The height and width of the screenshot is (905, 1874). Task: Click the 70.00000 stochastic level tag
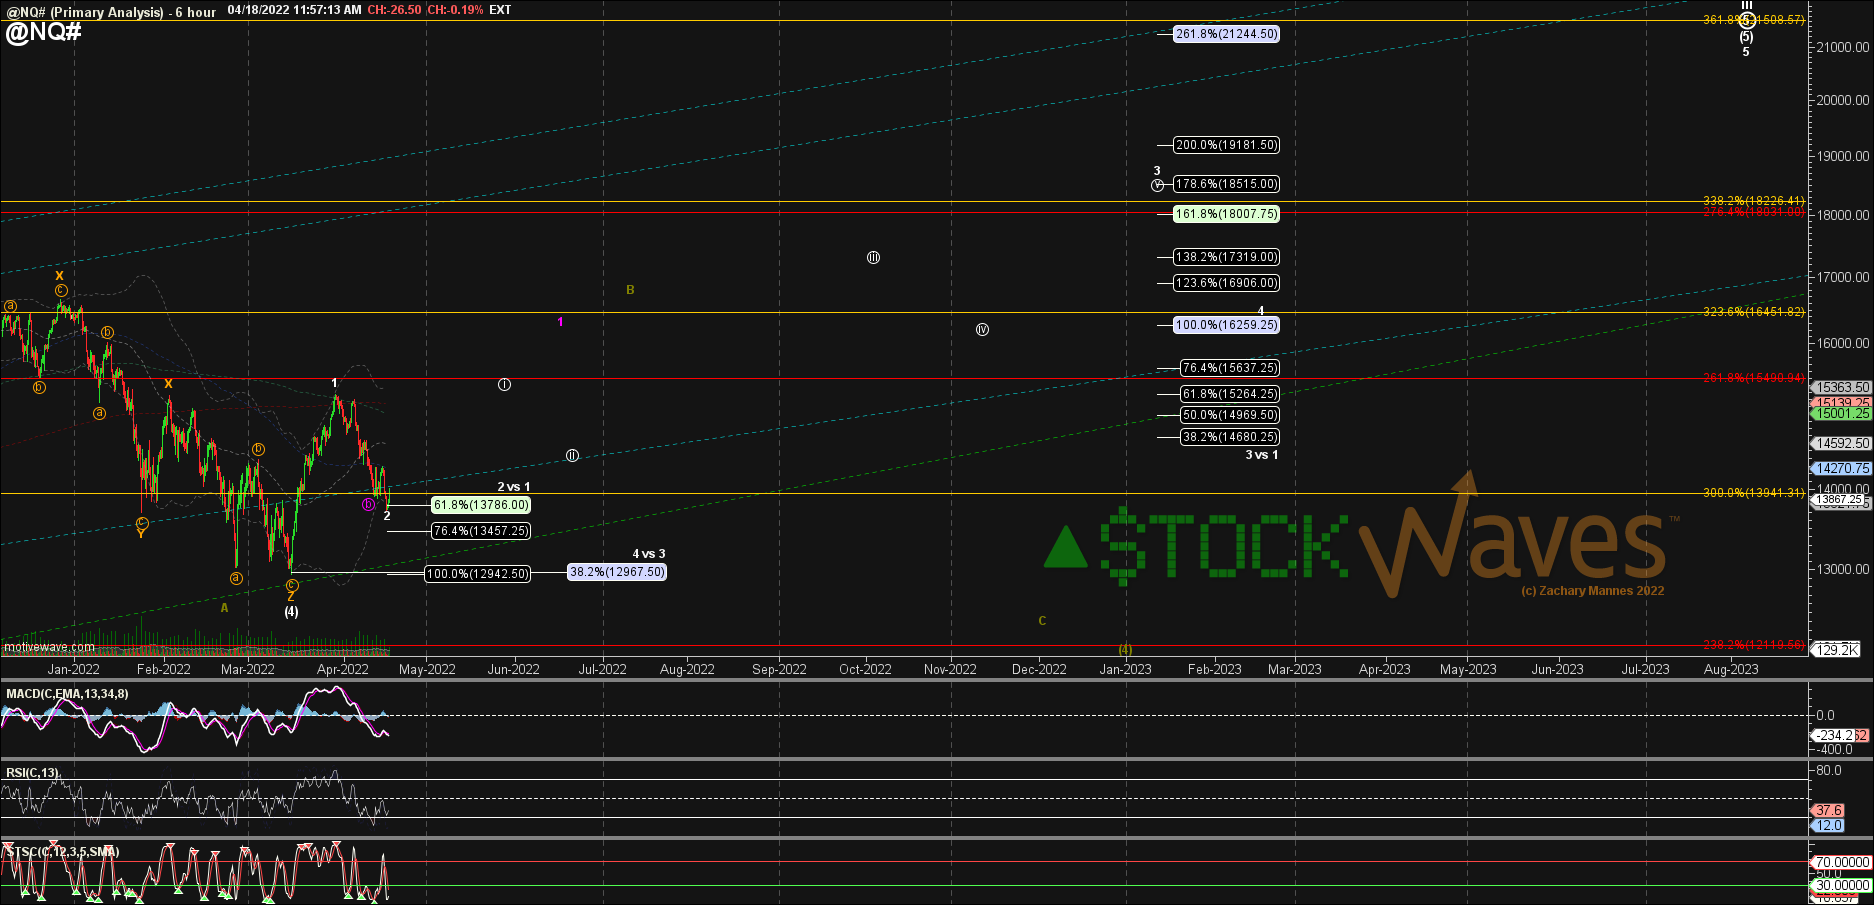click(1843, 862)
